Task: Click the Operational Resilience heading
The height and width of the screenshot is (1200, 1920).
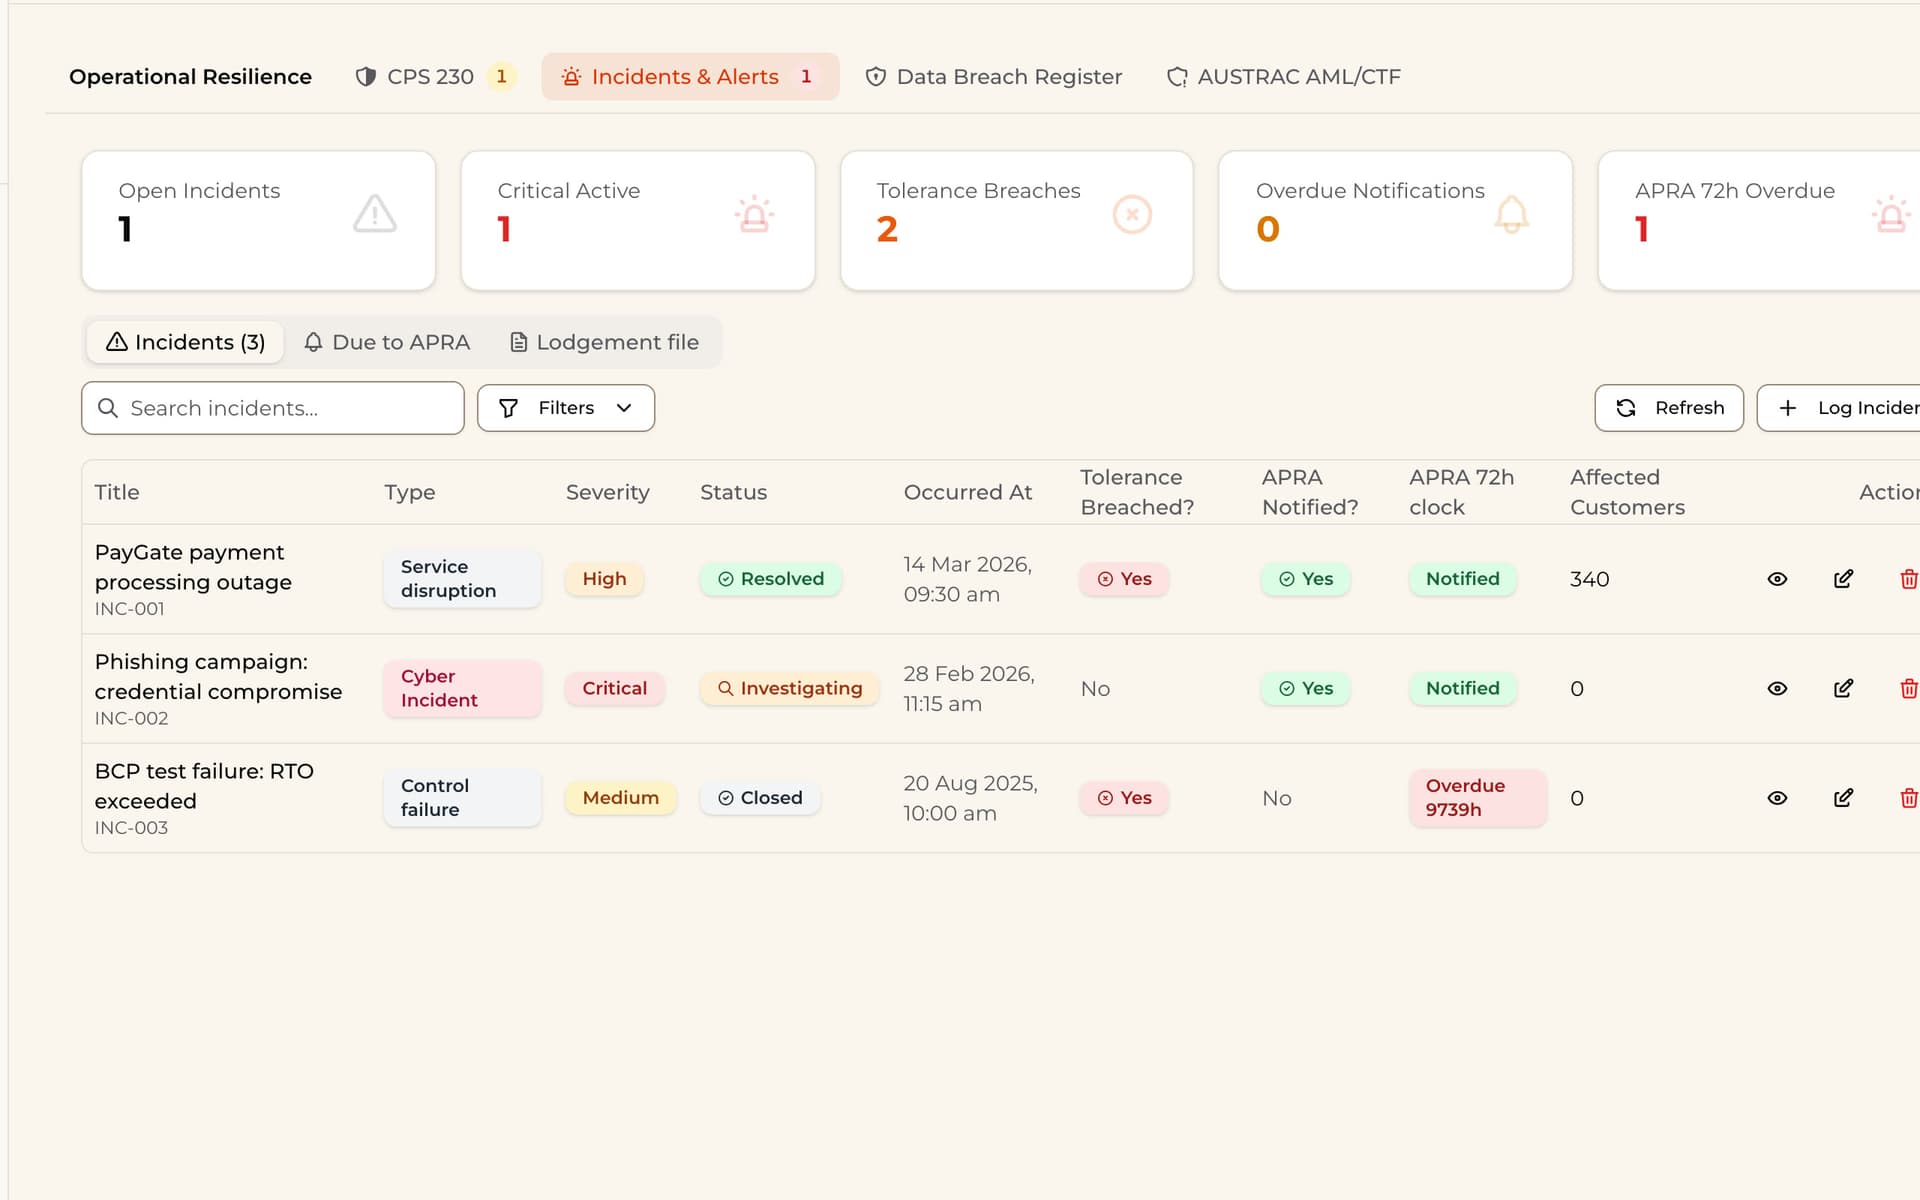Action: [x=190, y=77]
